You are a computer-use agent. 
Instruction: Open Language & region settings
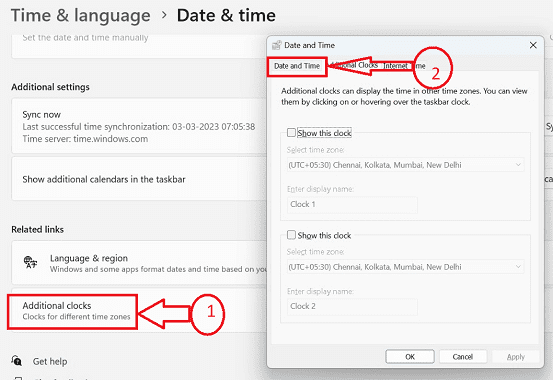click(x=140, y=263)
